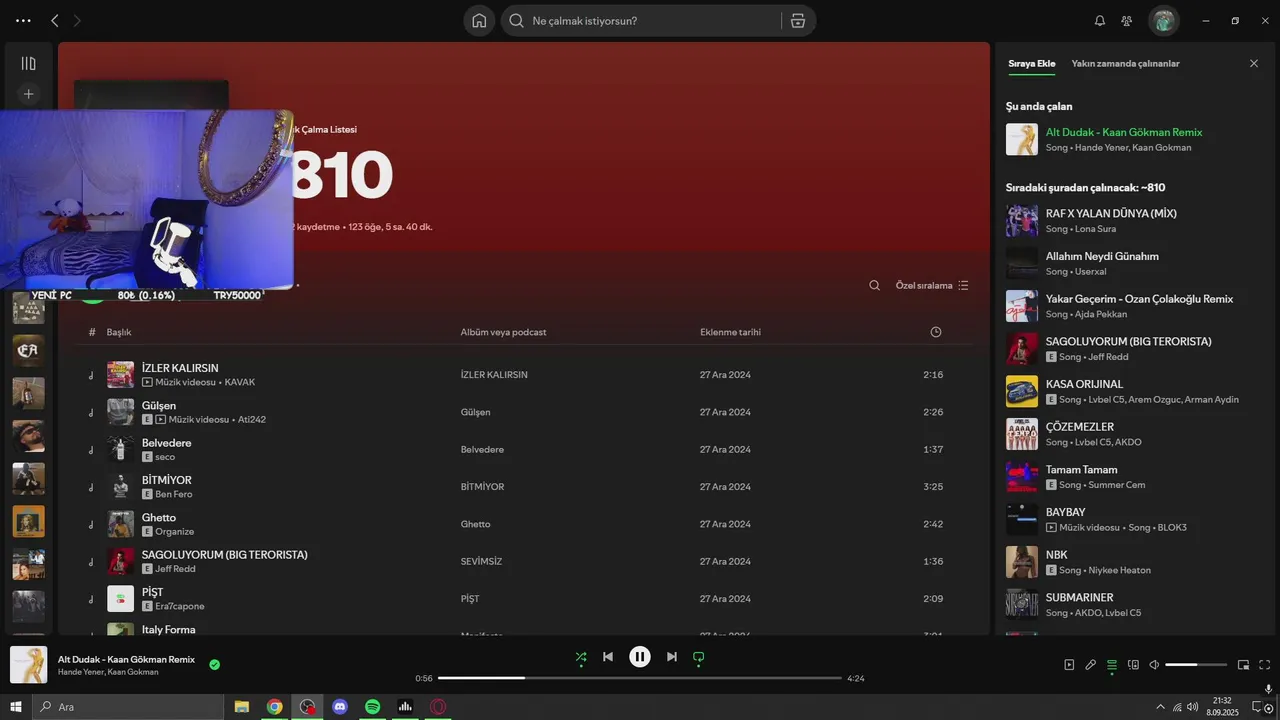Toggle shuffle playback
Viewport: 1280px width, 720px height.
(x=581, y=657)
